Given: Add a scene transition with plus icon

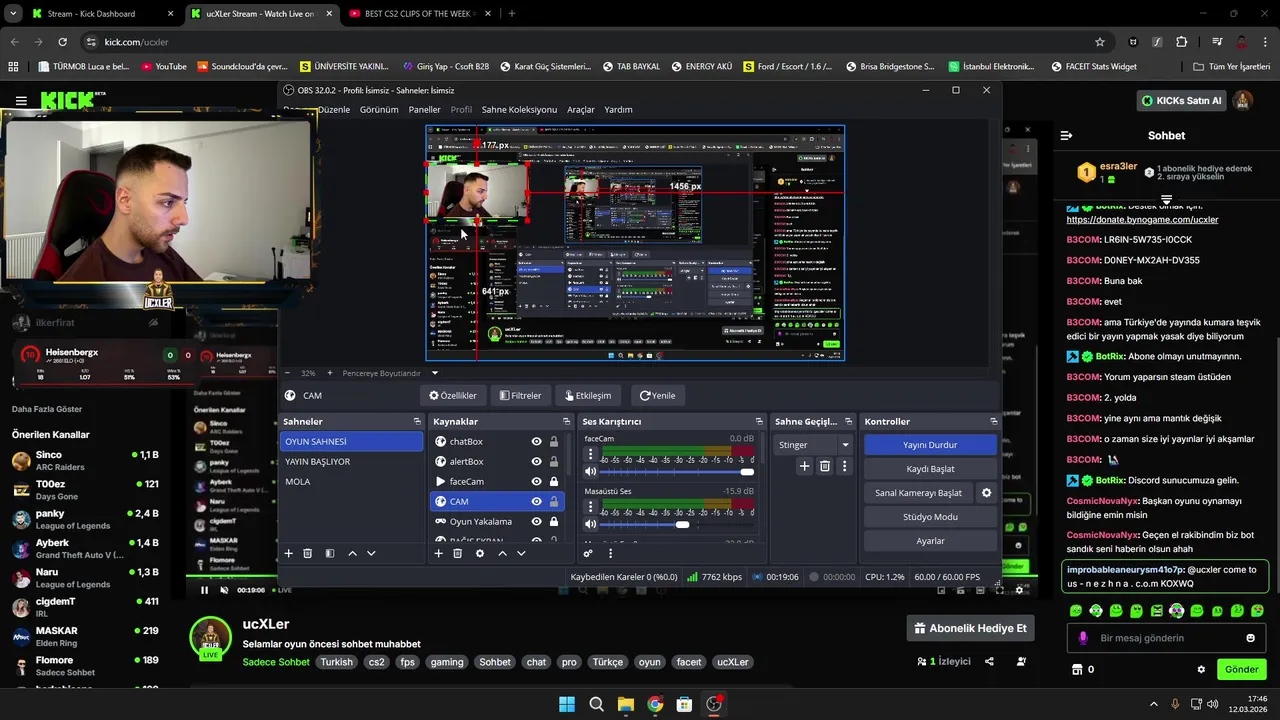Looking at the screenshot, I should [804, 466].
